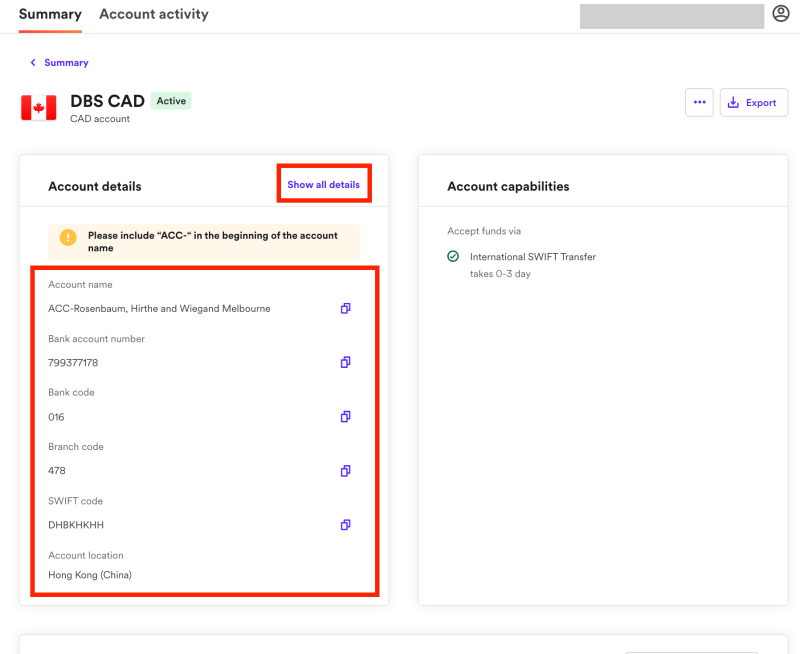Click the Hong Kong (China) location text
The width and height of the screenshot is (800, 654).
tap(90, 575)
